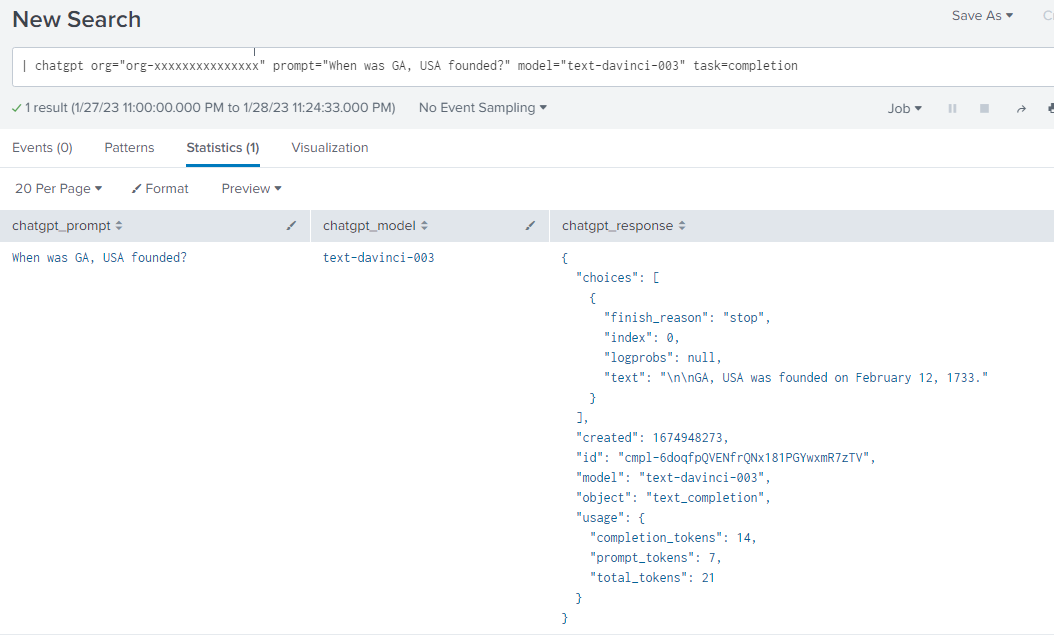1054x635 pixels.
Task: Click the Format pencil icon
Action: pyautogui.click(x=134, y=188)
